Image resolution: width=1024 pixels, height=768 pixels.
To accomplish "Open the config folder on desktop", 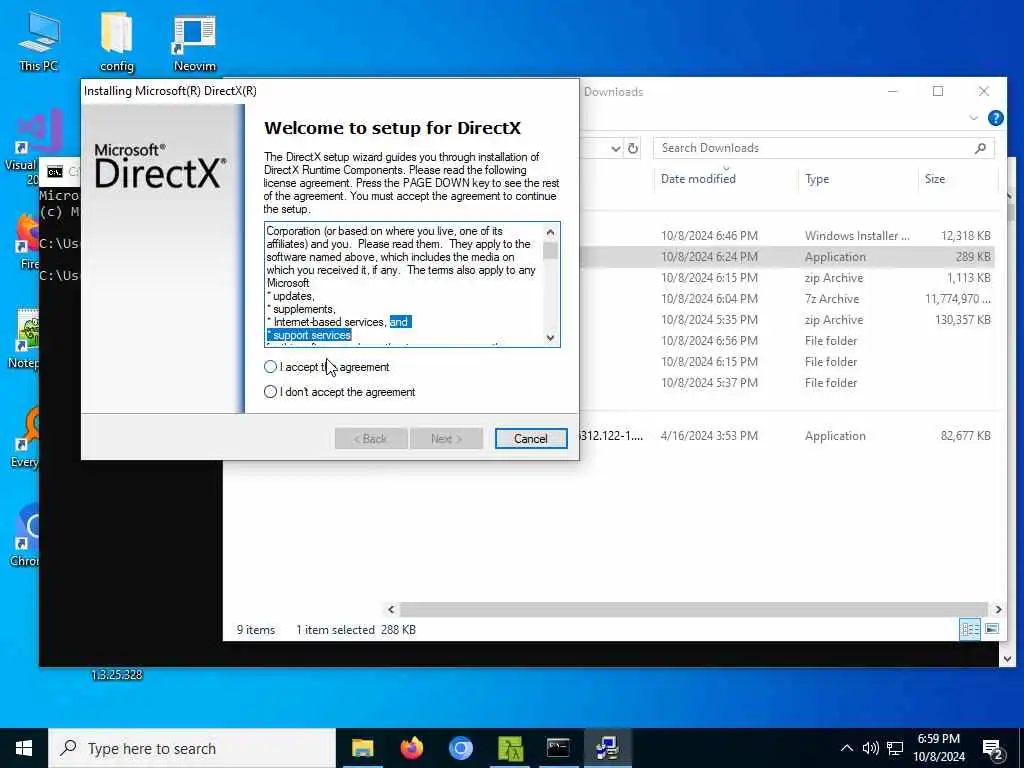I will coord(117,41).
